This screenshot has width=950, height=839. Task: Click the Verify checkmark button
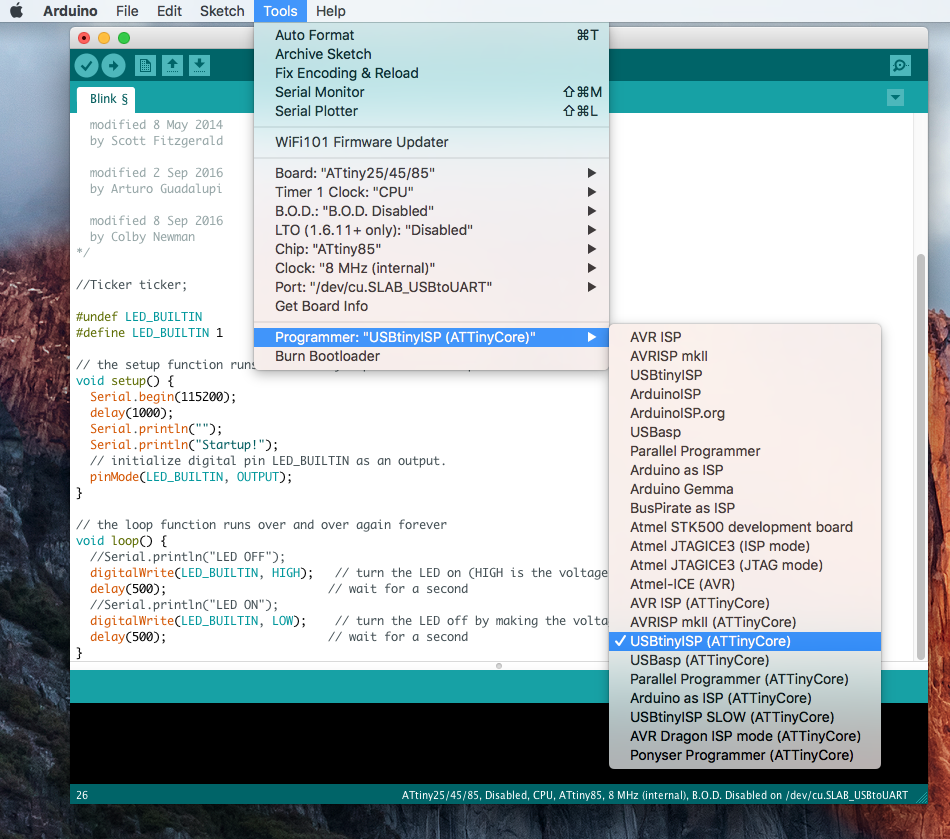(87, 65)
